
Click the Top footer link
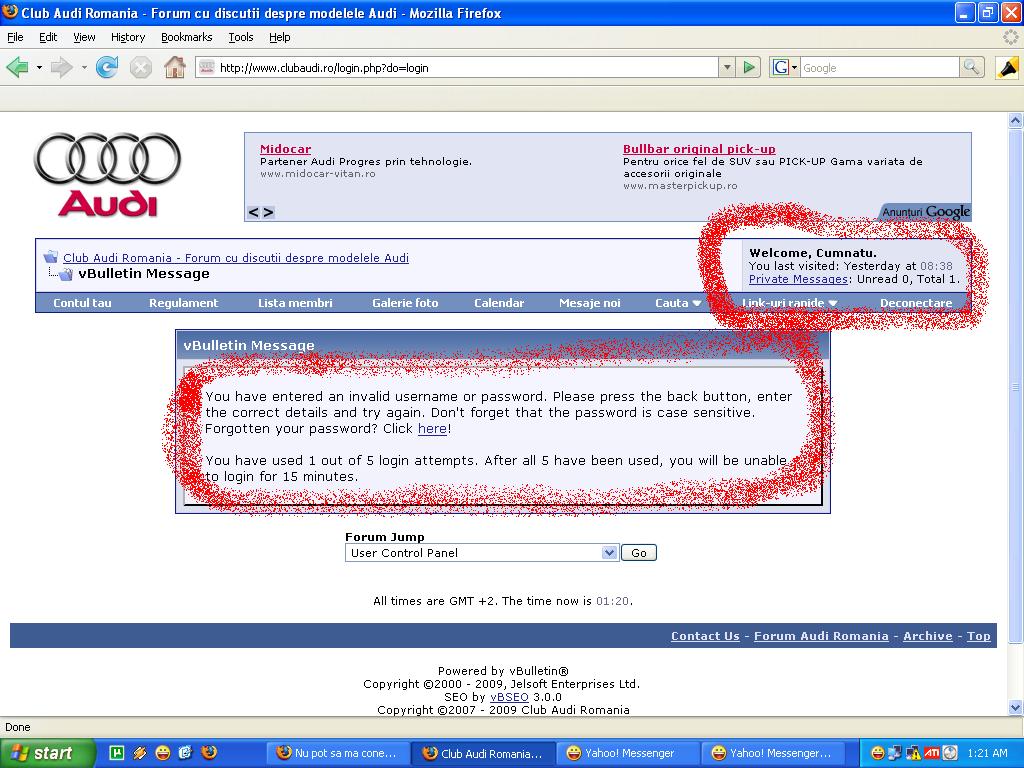tap(978, 636)
